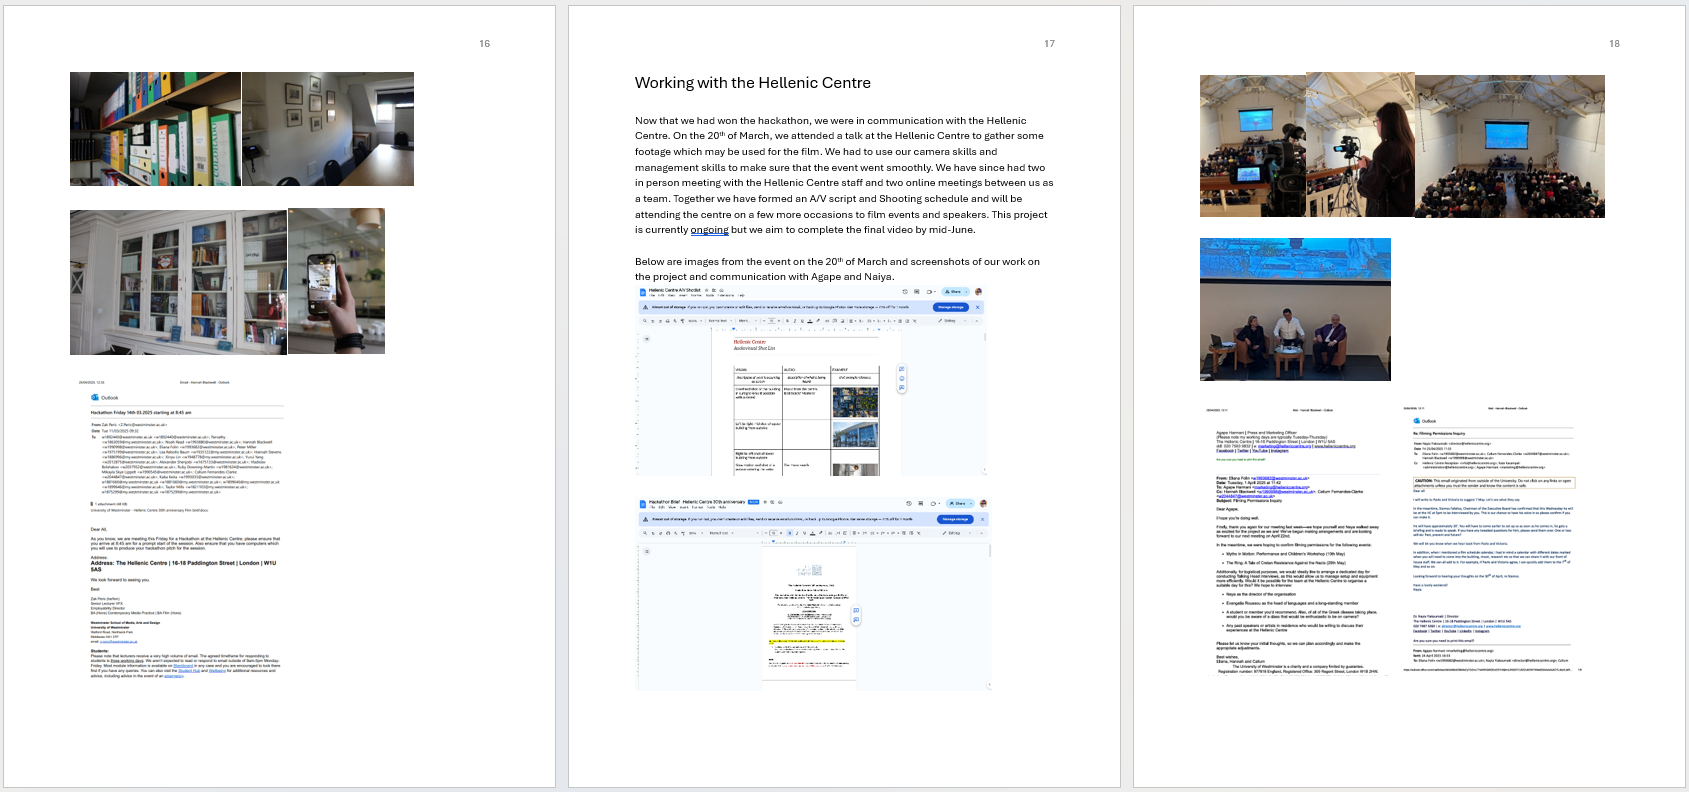Select the building exterior image in the shot list table
The width and height of the screenshot is (1689, 792).
point(855,435)
